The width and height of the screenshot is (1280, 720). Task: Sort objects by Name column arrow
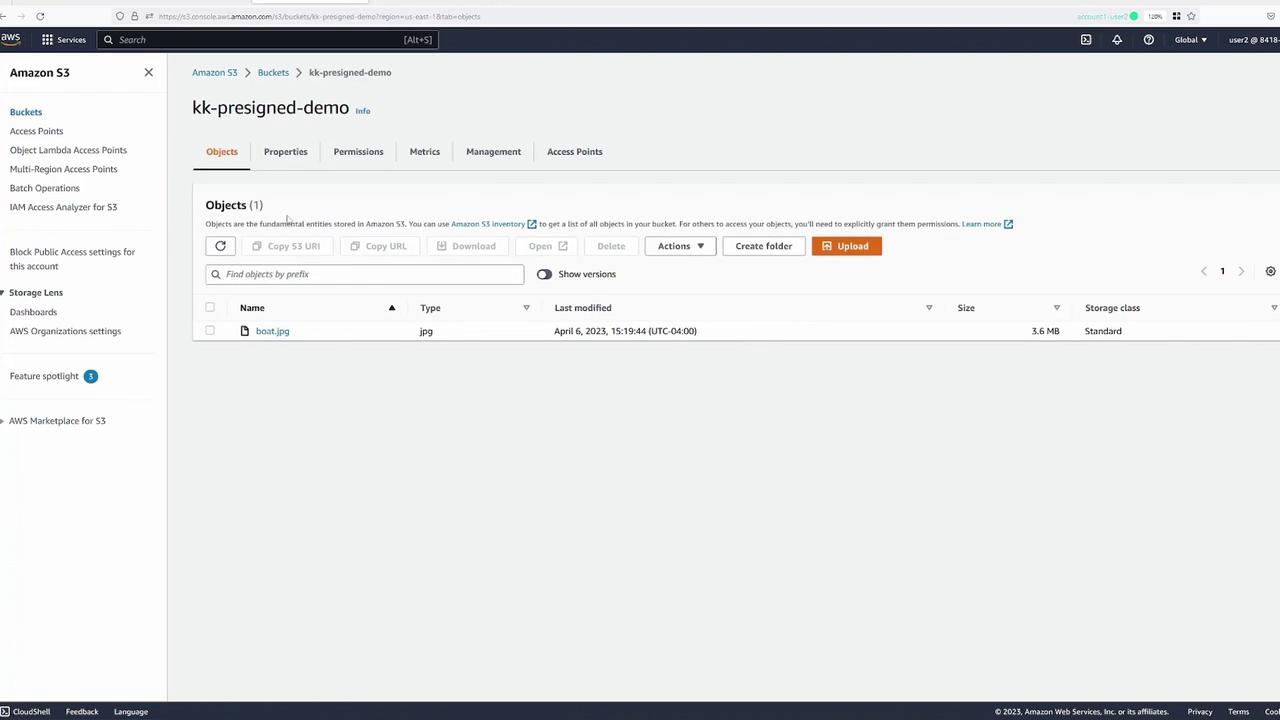(392, 308)
